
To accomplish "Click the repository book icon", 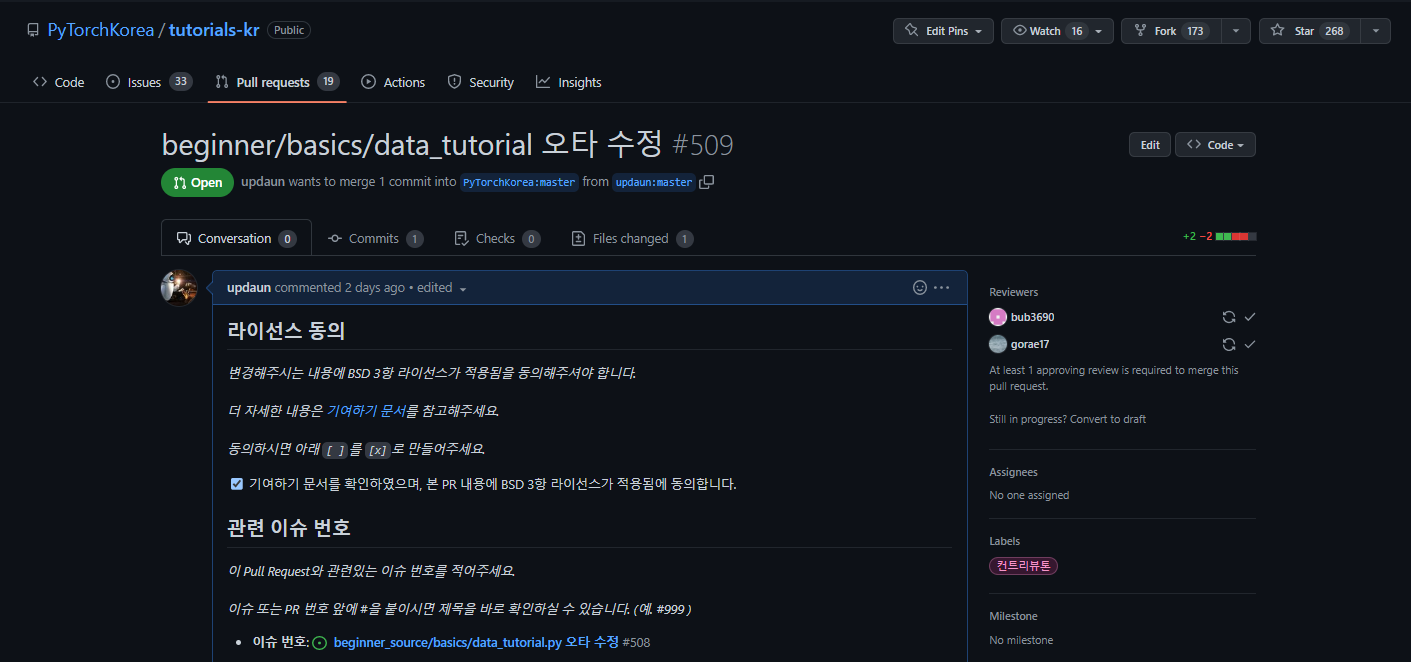I will [33, 30].
